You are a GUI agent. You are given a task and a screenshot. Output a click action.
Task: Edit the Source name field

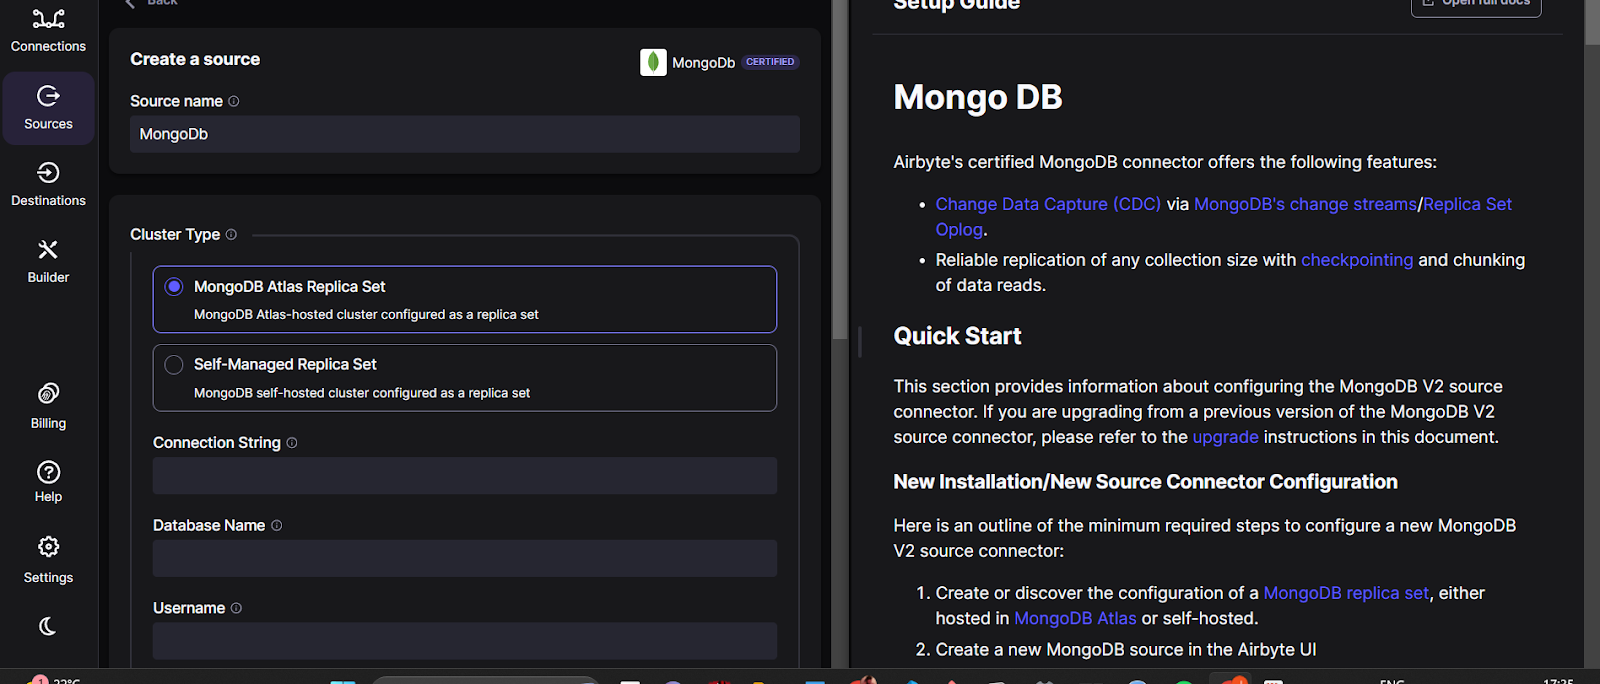(x=465, y=134)
